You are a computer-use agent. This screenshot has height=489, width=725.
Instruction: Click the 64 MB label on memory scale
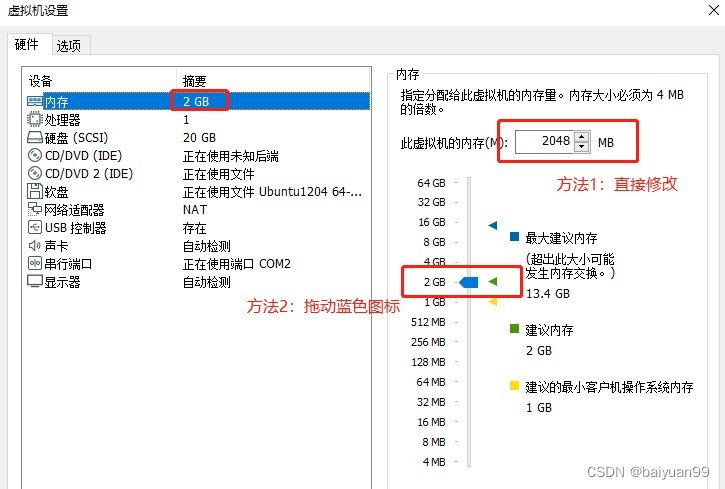click(x=431, y=382)
